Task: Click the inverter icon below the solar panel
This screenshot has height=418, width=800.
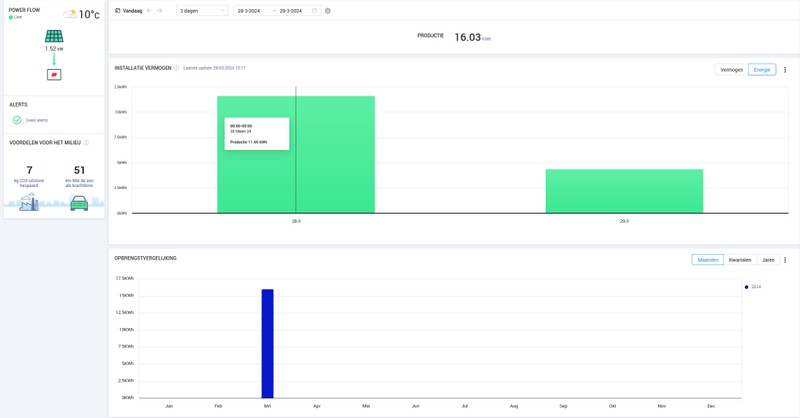Action: [x=54, y=75]
